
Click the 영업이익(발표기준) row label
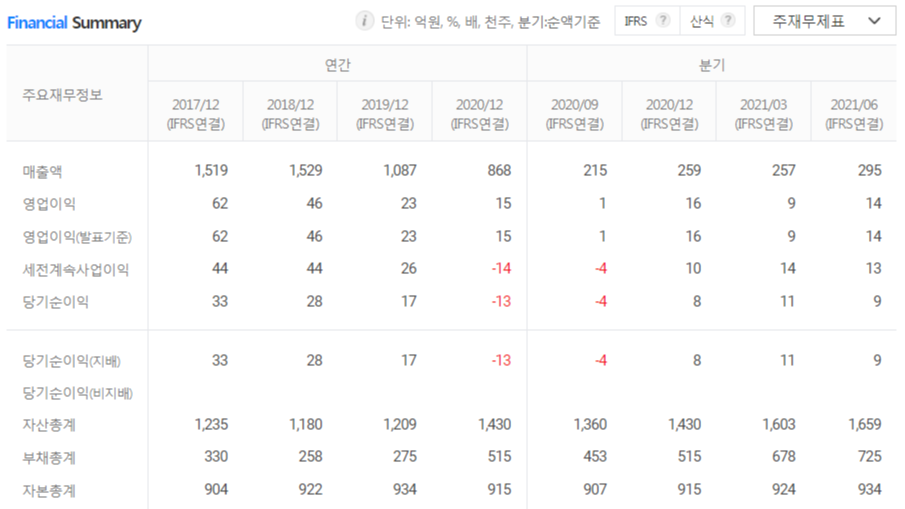tap(77, 237)
